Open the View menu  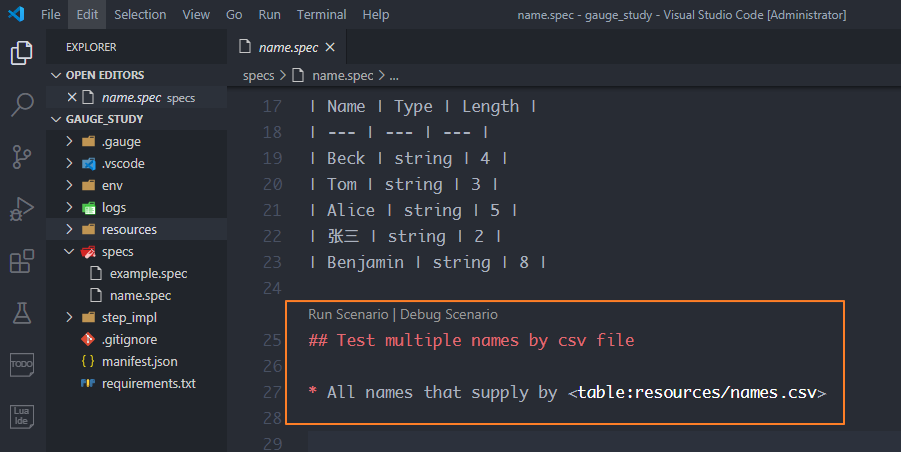click(x=196, y=14)
